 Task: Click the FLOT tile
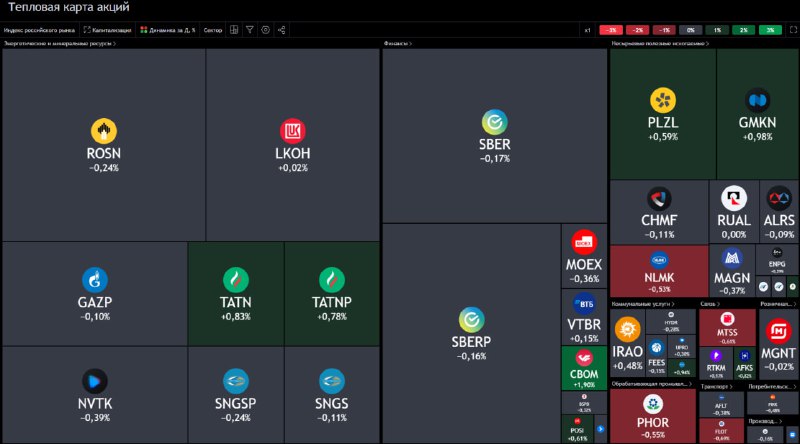click(721, 431)
